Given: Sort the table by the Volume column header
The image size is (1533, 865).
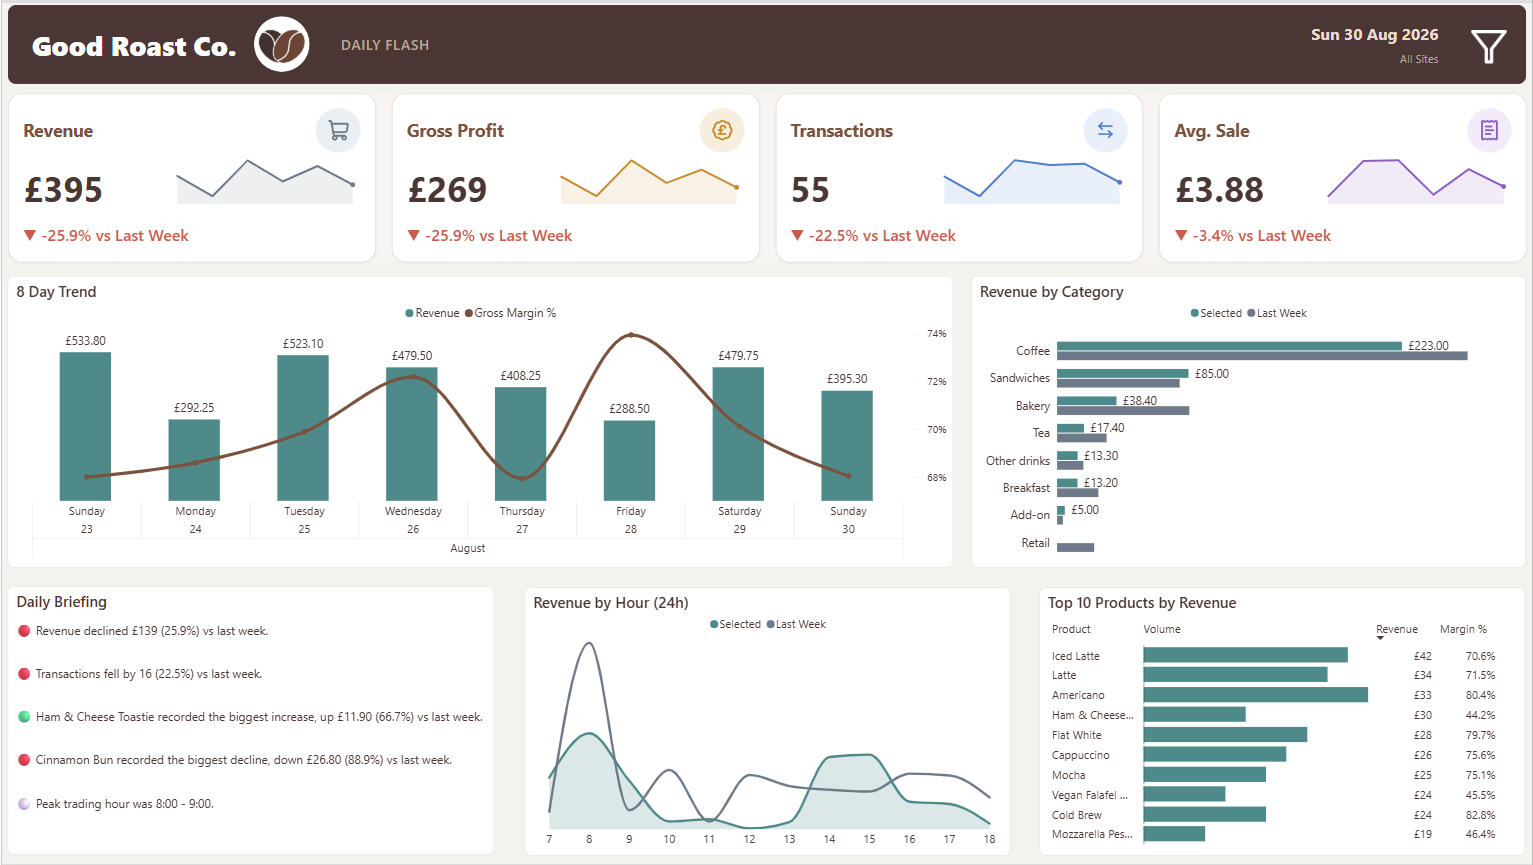Looking at the screenshot, I should pyautogui.click(x=1162, y=629).
